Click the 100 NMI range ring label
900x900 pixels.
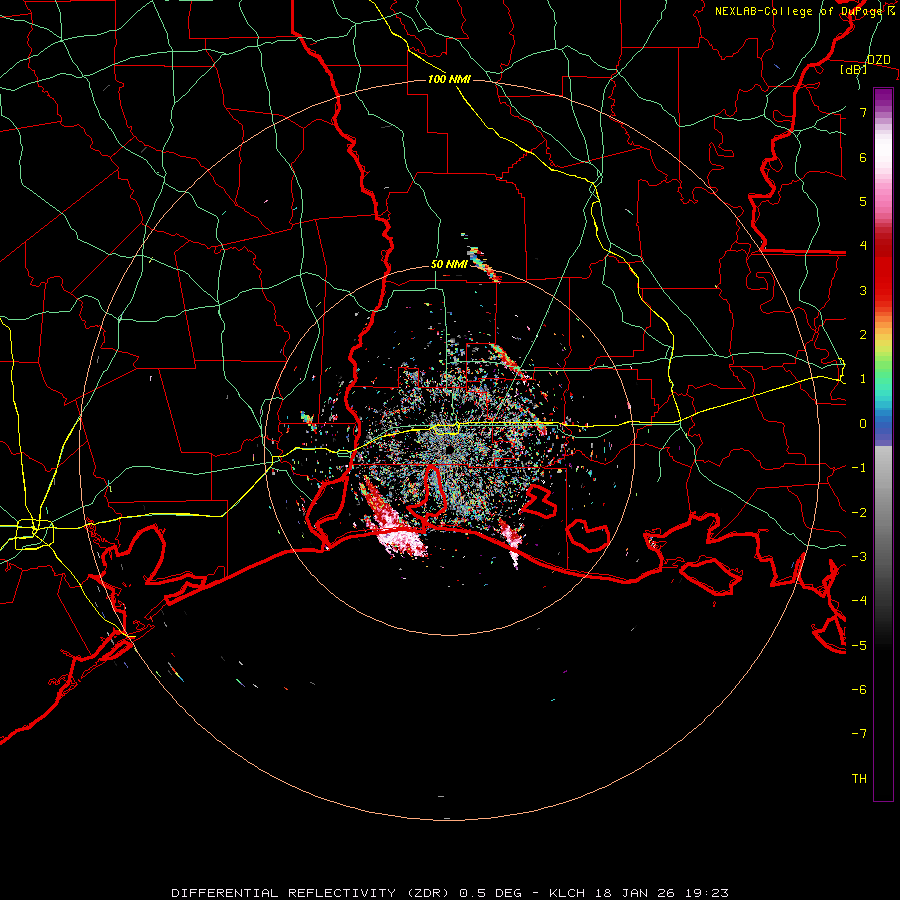point(449,79)
